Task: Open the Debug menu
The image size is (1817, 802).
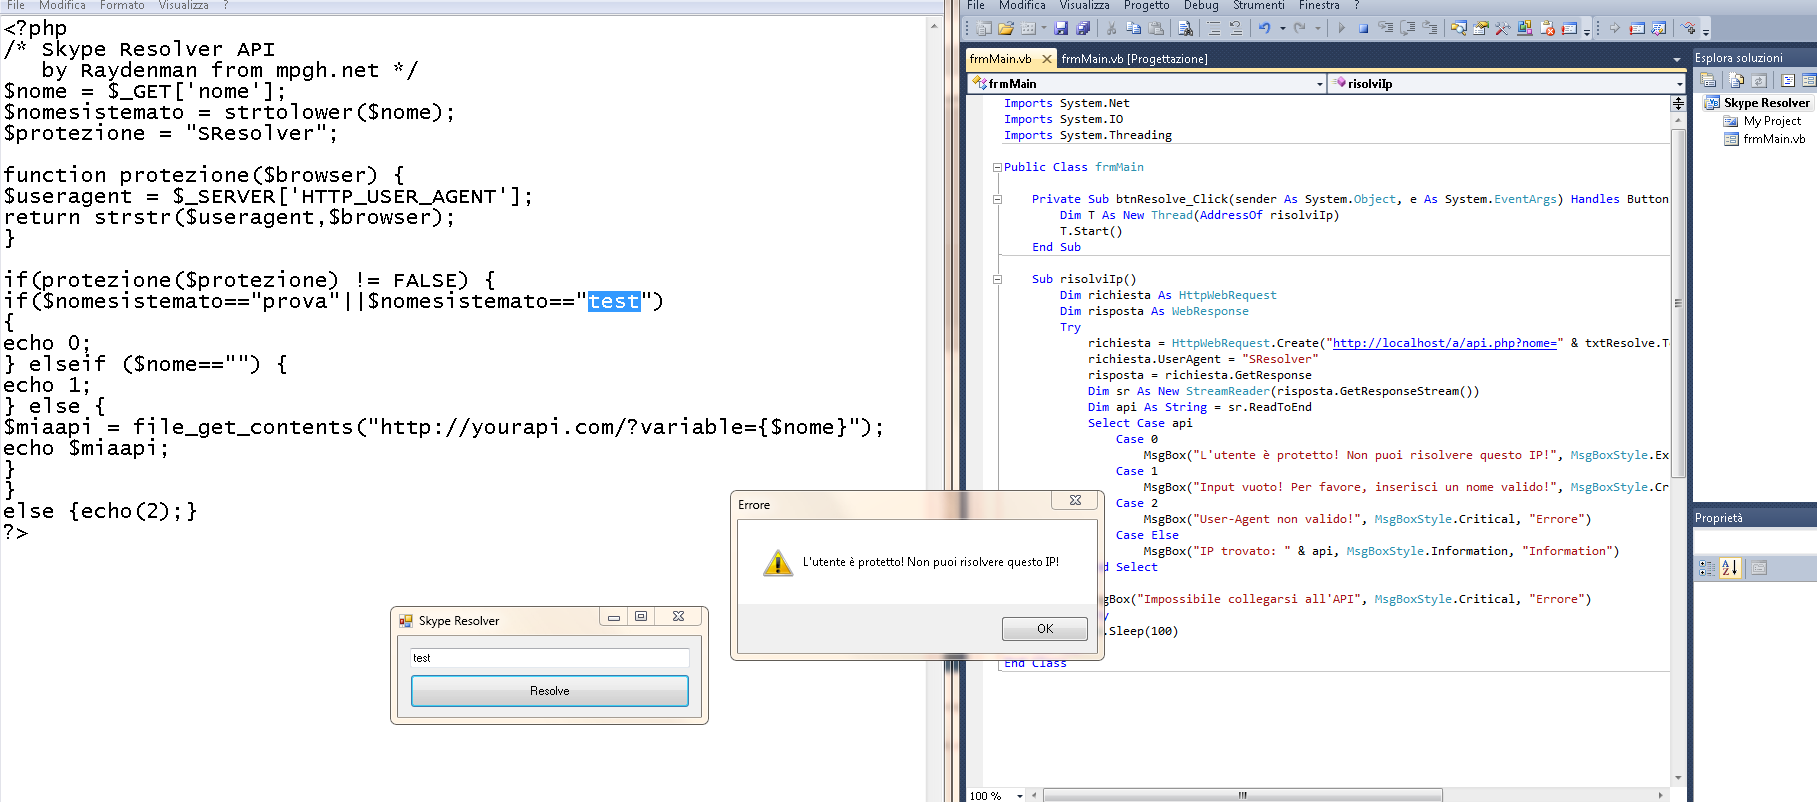Action: pyautogui.click(x=1201, y=5)
